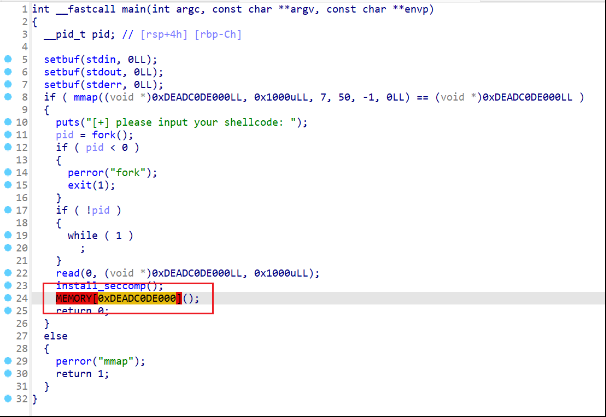Toggle breakpoint dot beside perror("fork") line
The width and height of the screenshot is (606, 417).
[8, 172]
